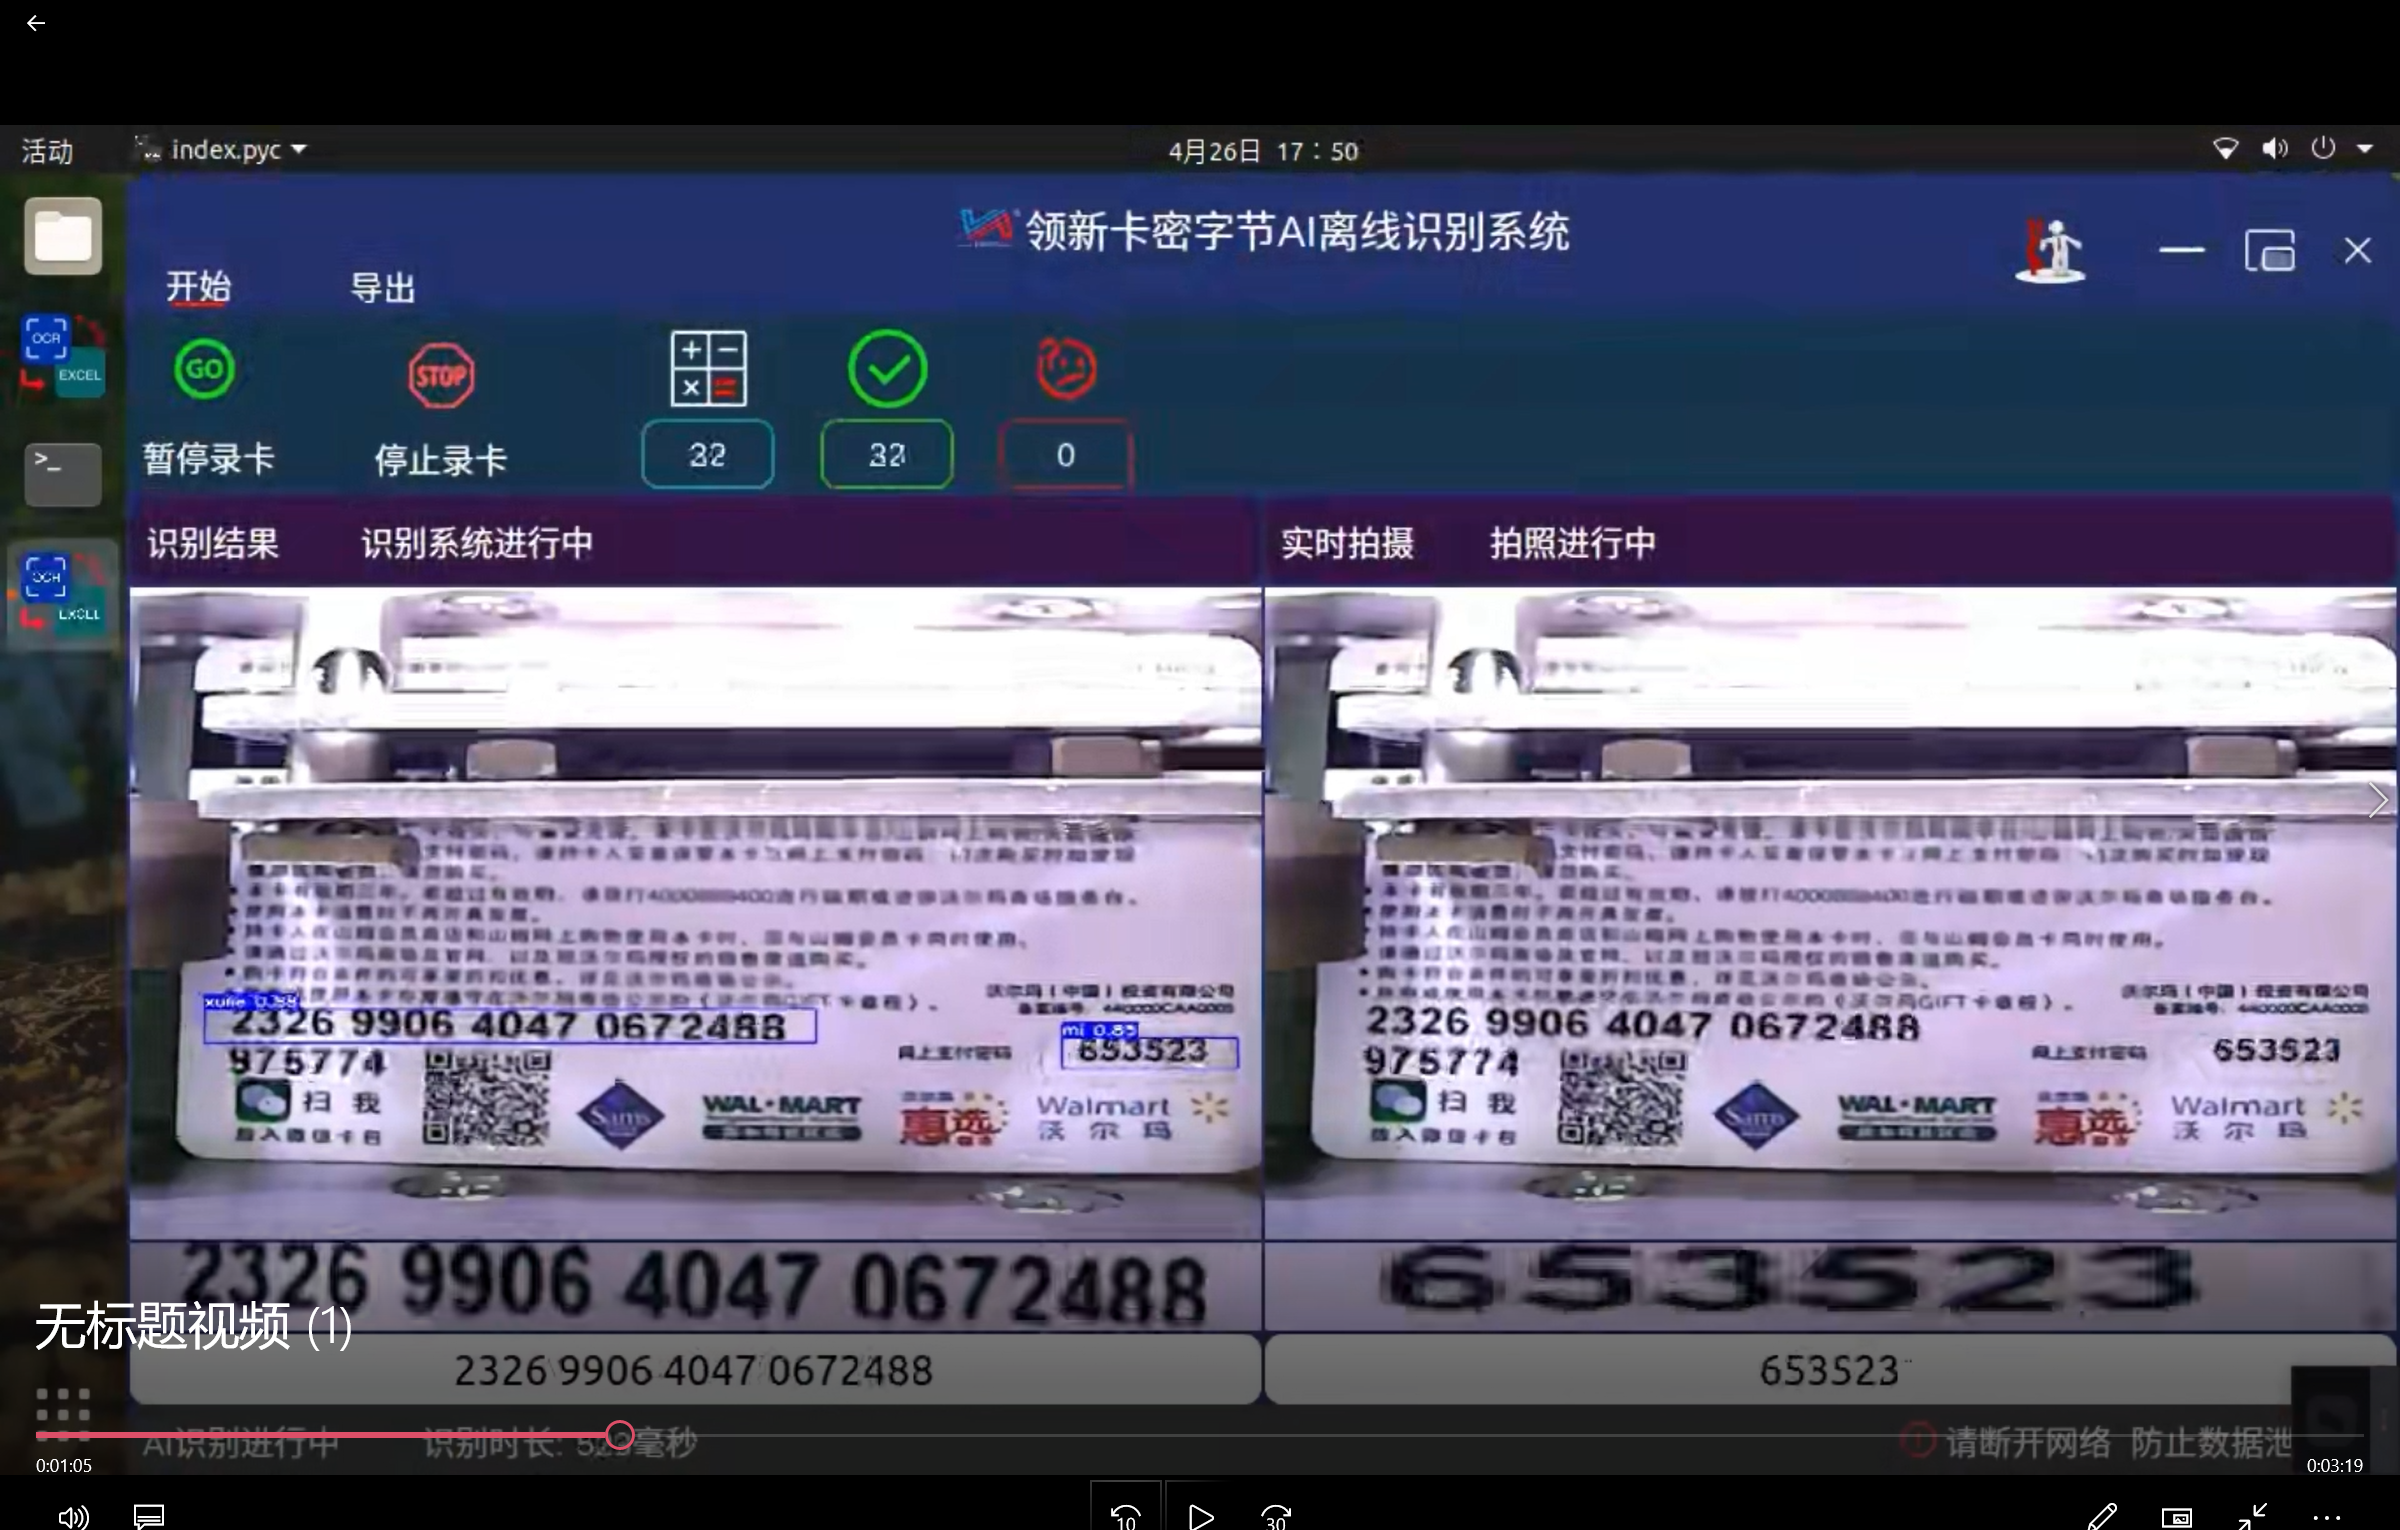Mute the video player volume
The width and height of the screenshot is (2400, 1530).
[73, 1516]
